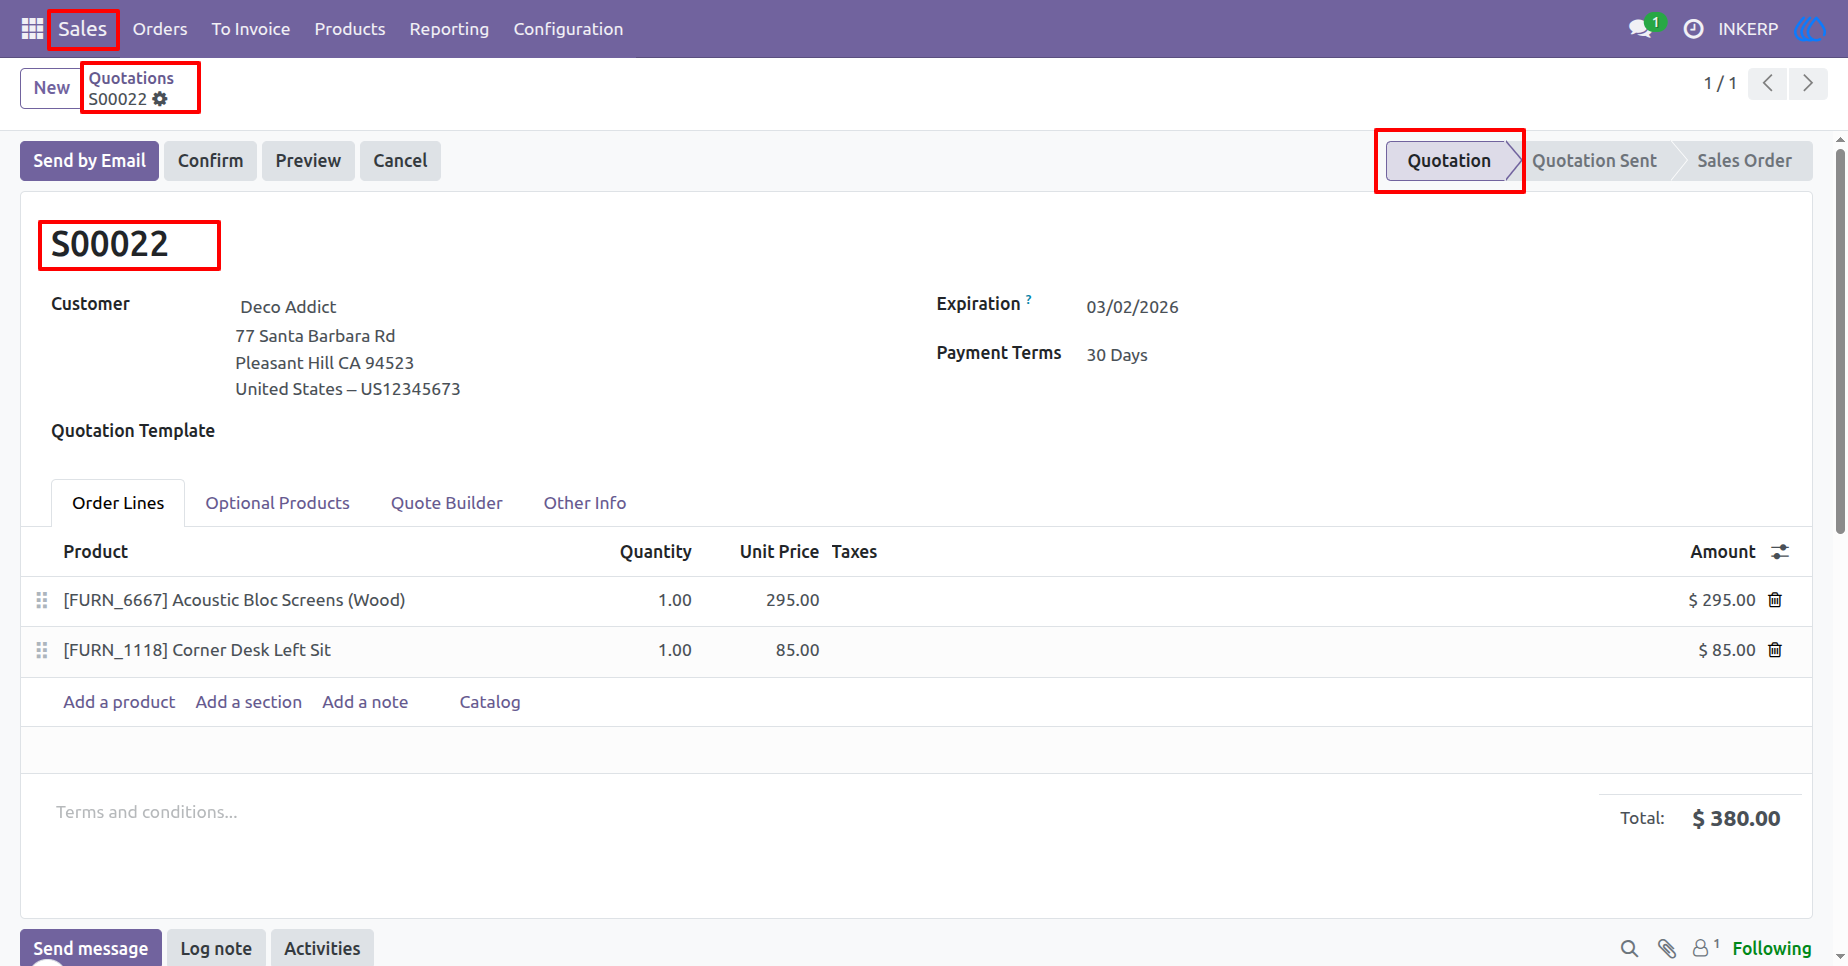Delete the Corner Desk Left Sit line
The height and width of the screenshot is (966, 1848).
(x=1775, y=650)
